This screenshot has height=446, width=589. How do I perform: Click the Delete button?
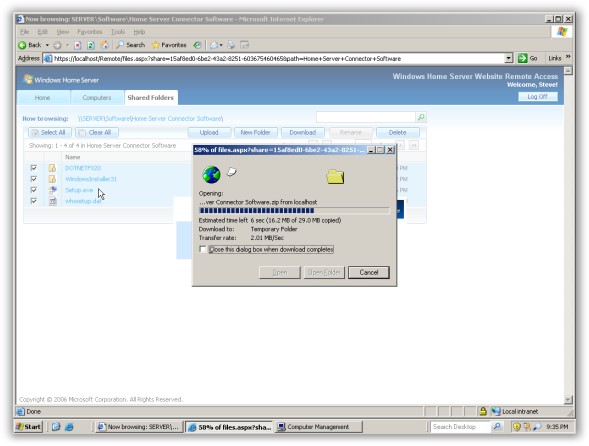point(397,132)
